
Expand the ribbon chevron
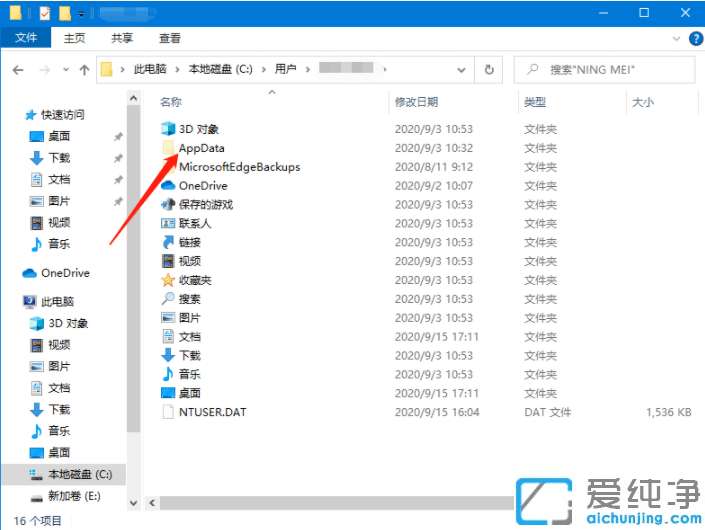(x=676, y=39)
